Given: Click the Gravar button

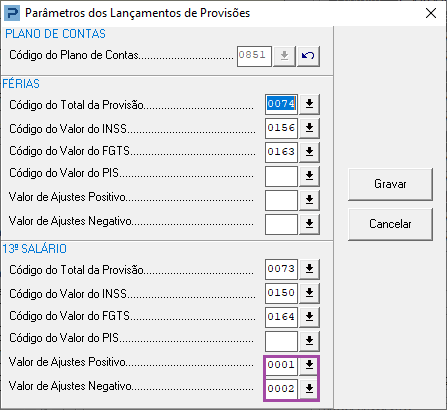Looking at the screenshot, I should [390, 184].
